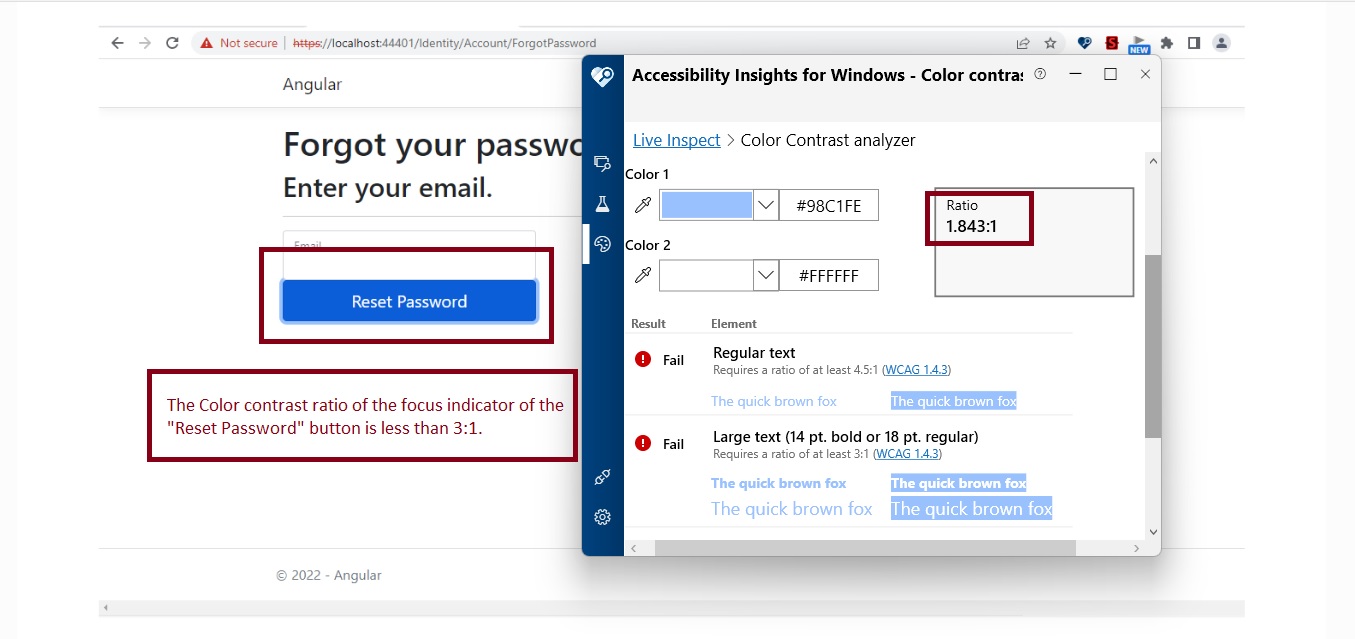This screenshot has width=1355, height=639.
Task: Click the Live Inspect breadcrumb link
Action: (x=676, y=140)
